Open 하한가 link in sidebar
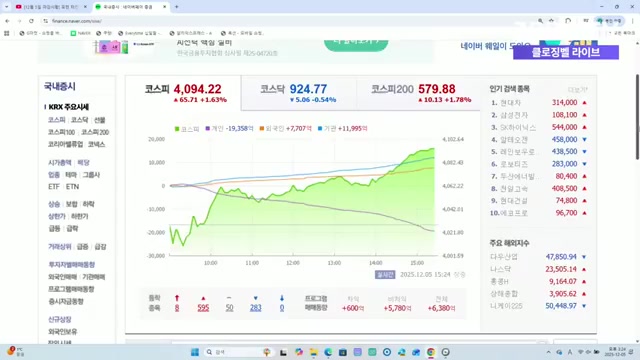 pos(80,216)
